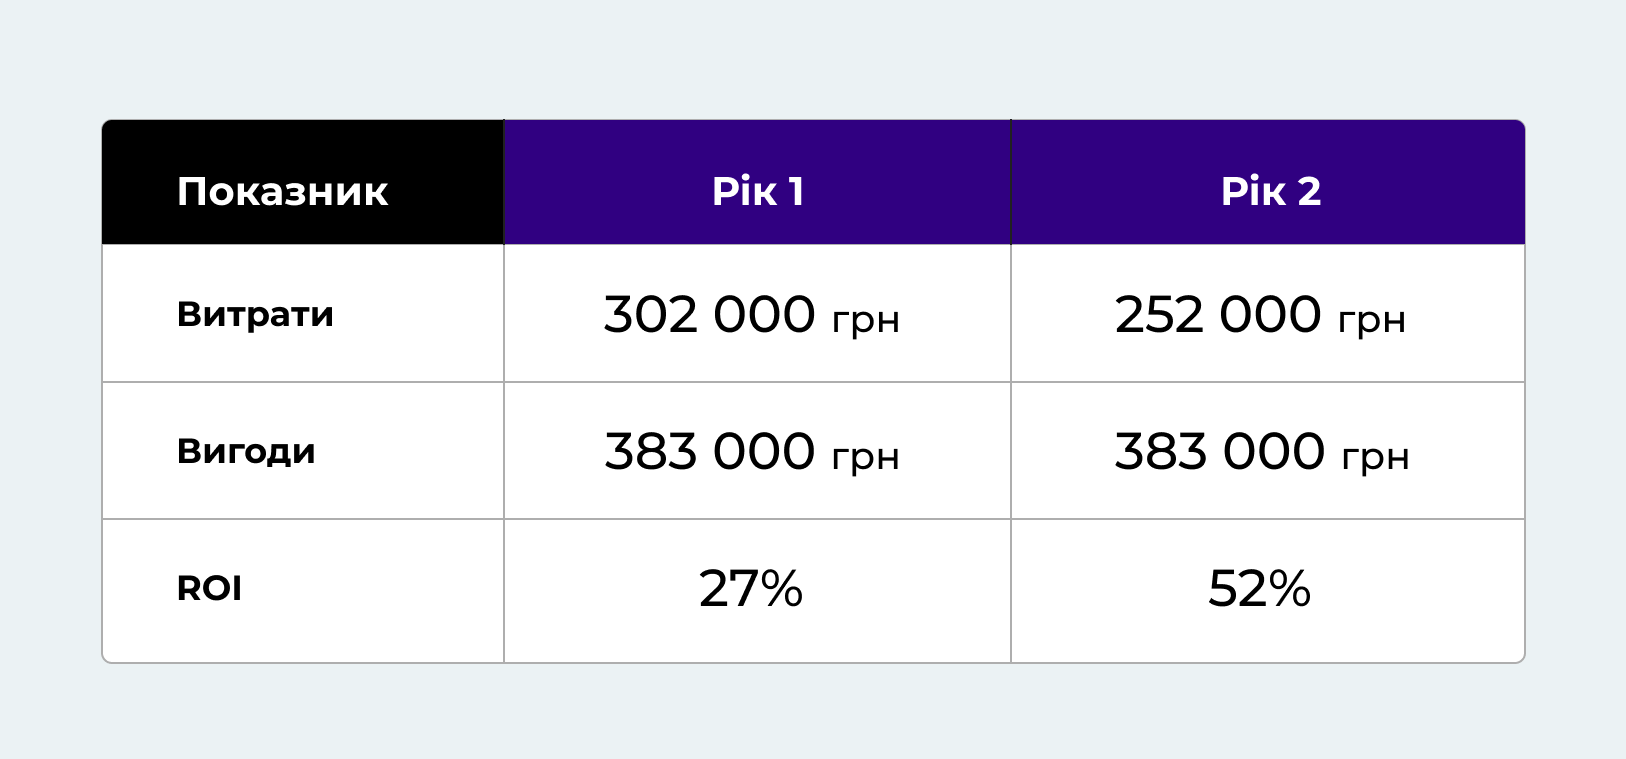Click the Вигоди row label
Screen dimensions: 1626x759
[x=246, y=451]
